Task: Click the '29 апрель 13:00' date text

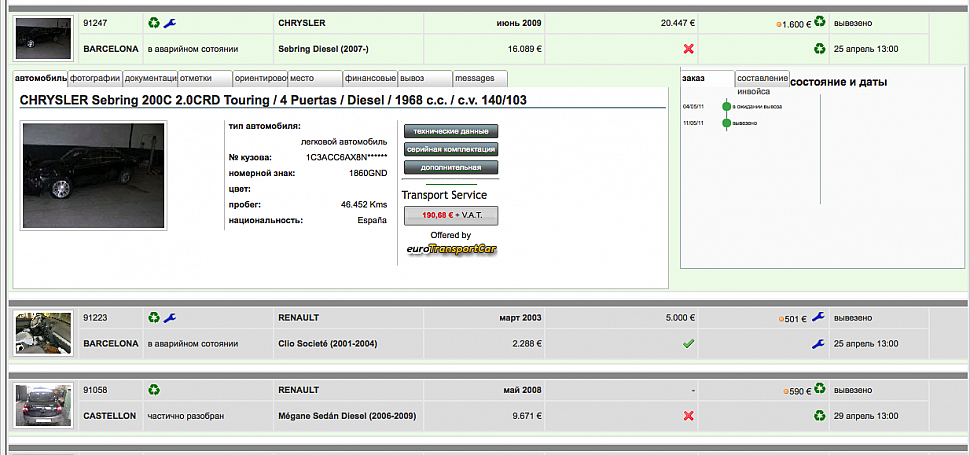Action: 866,416
